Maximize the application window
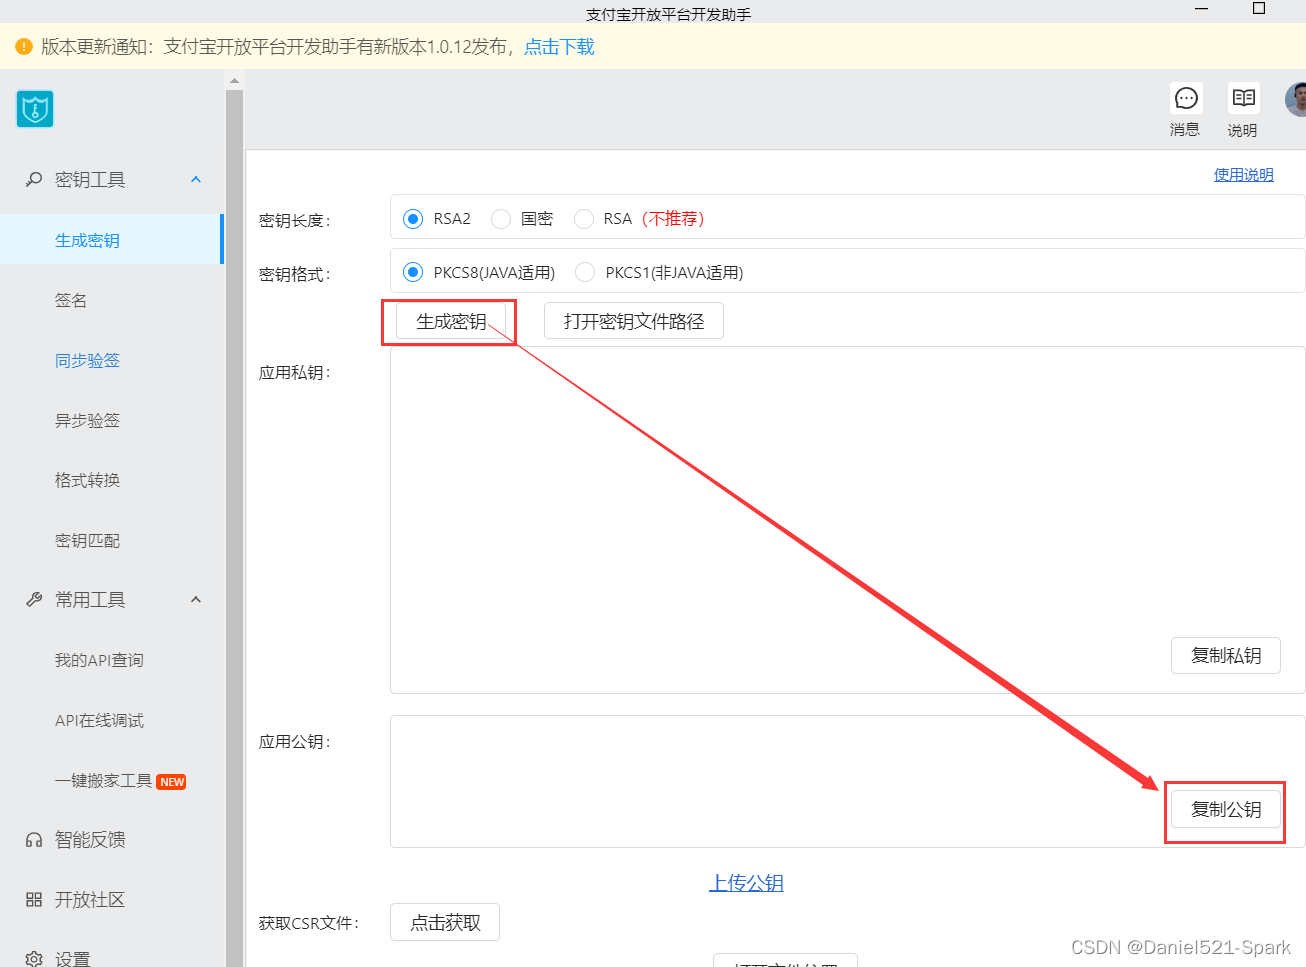Image resolution: width=1306 pixels, height=967 pixels. coord(1259,8)
